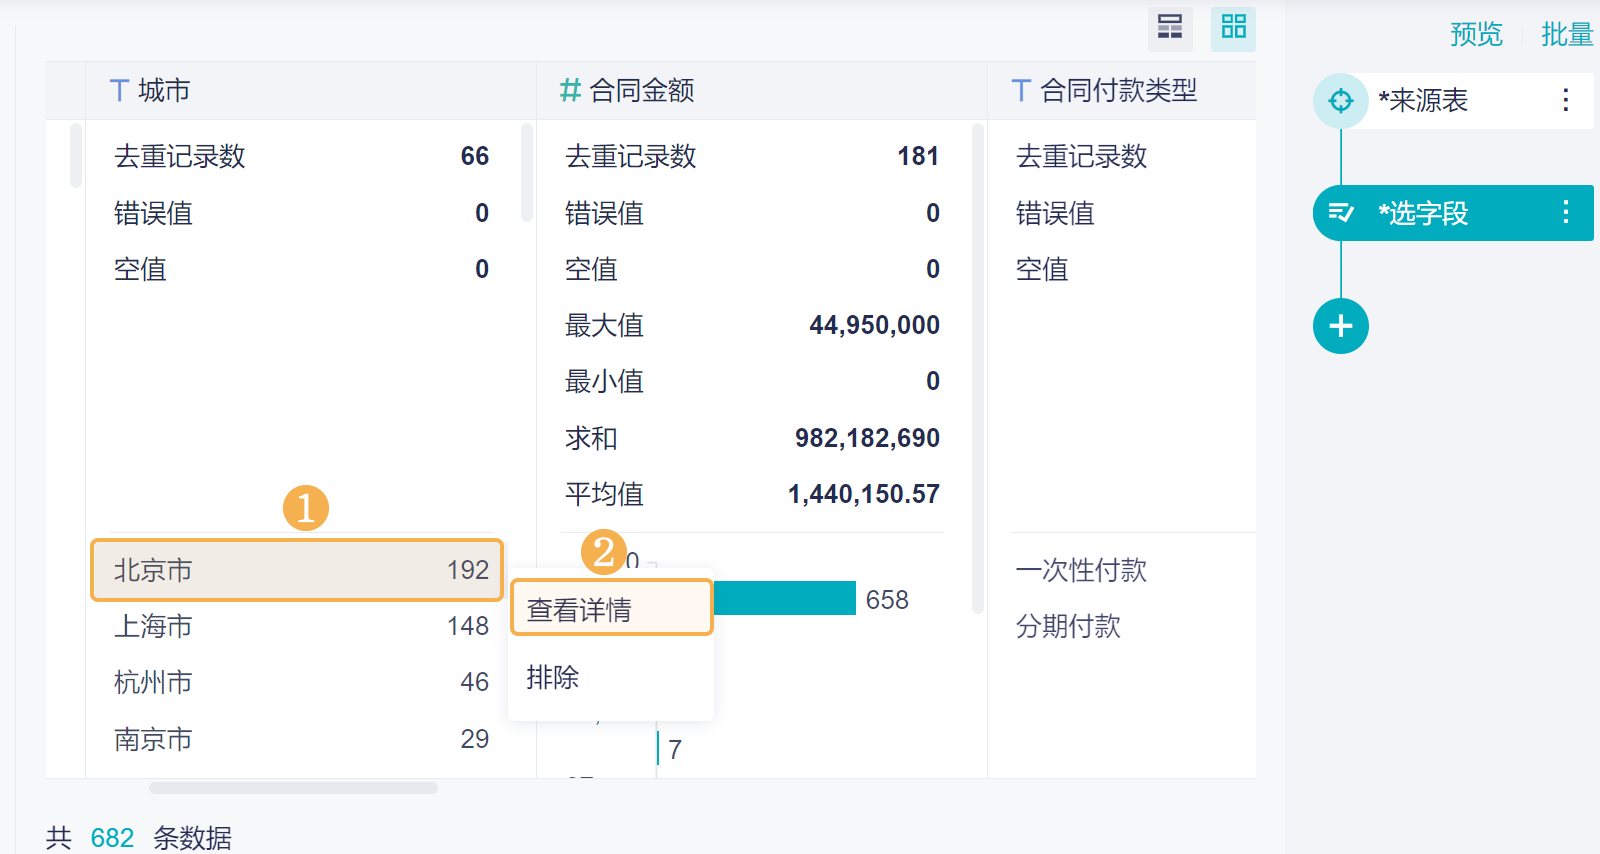The height and width of the screenshot is (854, 1600).
Task: Click the 来源表 node circle icon
Action: 1340,101
